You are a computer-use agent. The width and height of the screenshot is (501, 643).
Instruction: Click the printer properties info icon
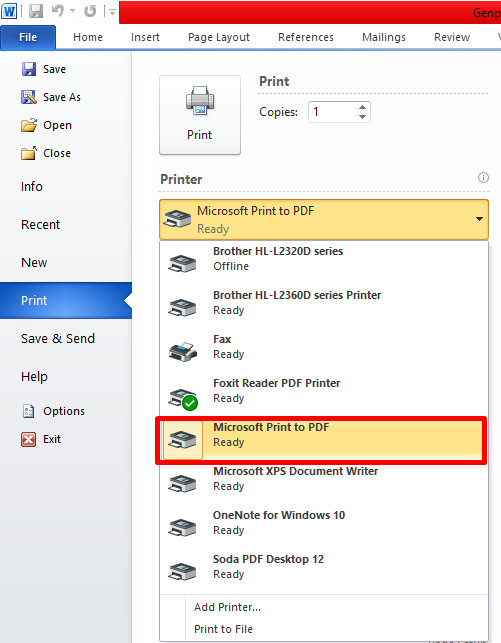point(483,178)
